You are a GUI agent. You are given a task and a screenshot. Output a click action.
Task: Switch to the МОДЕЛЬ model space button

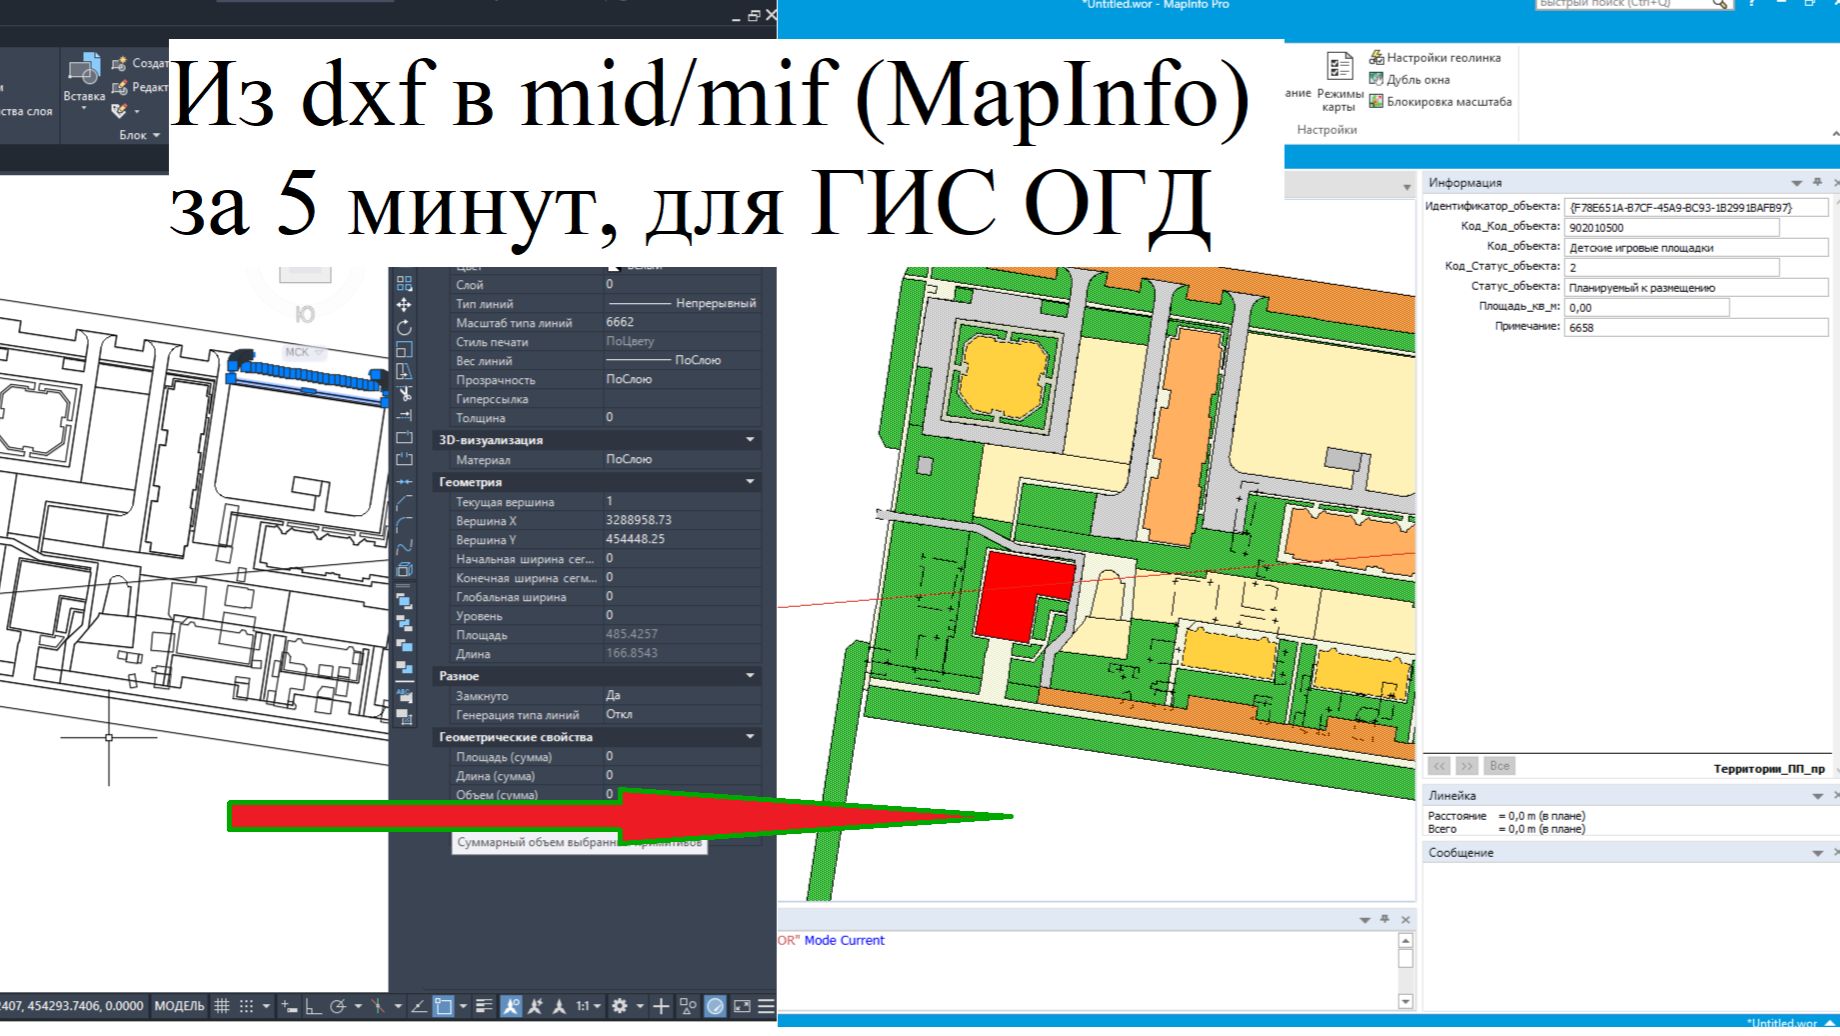180,1006
